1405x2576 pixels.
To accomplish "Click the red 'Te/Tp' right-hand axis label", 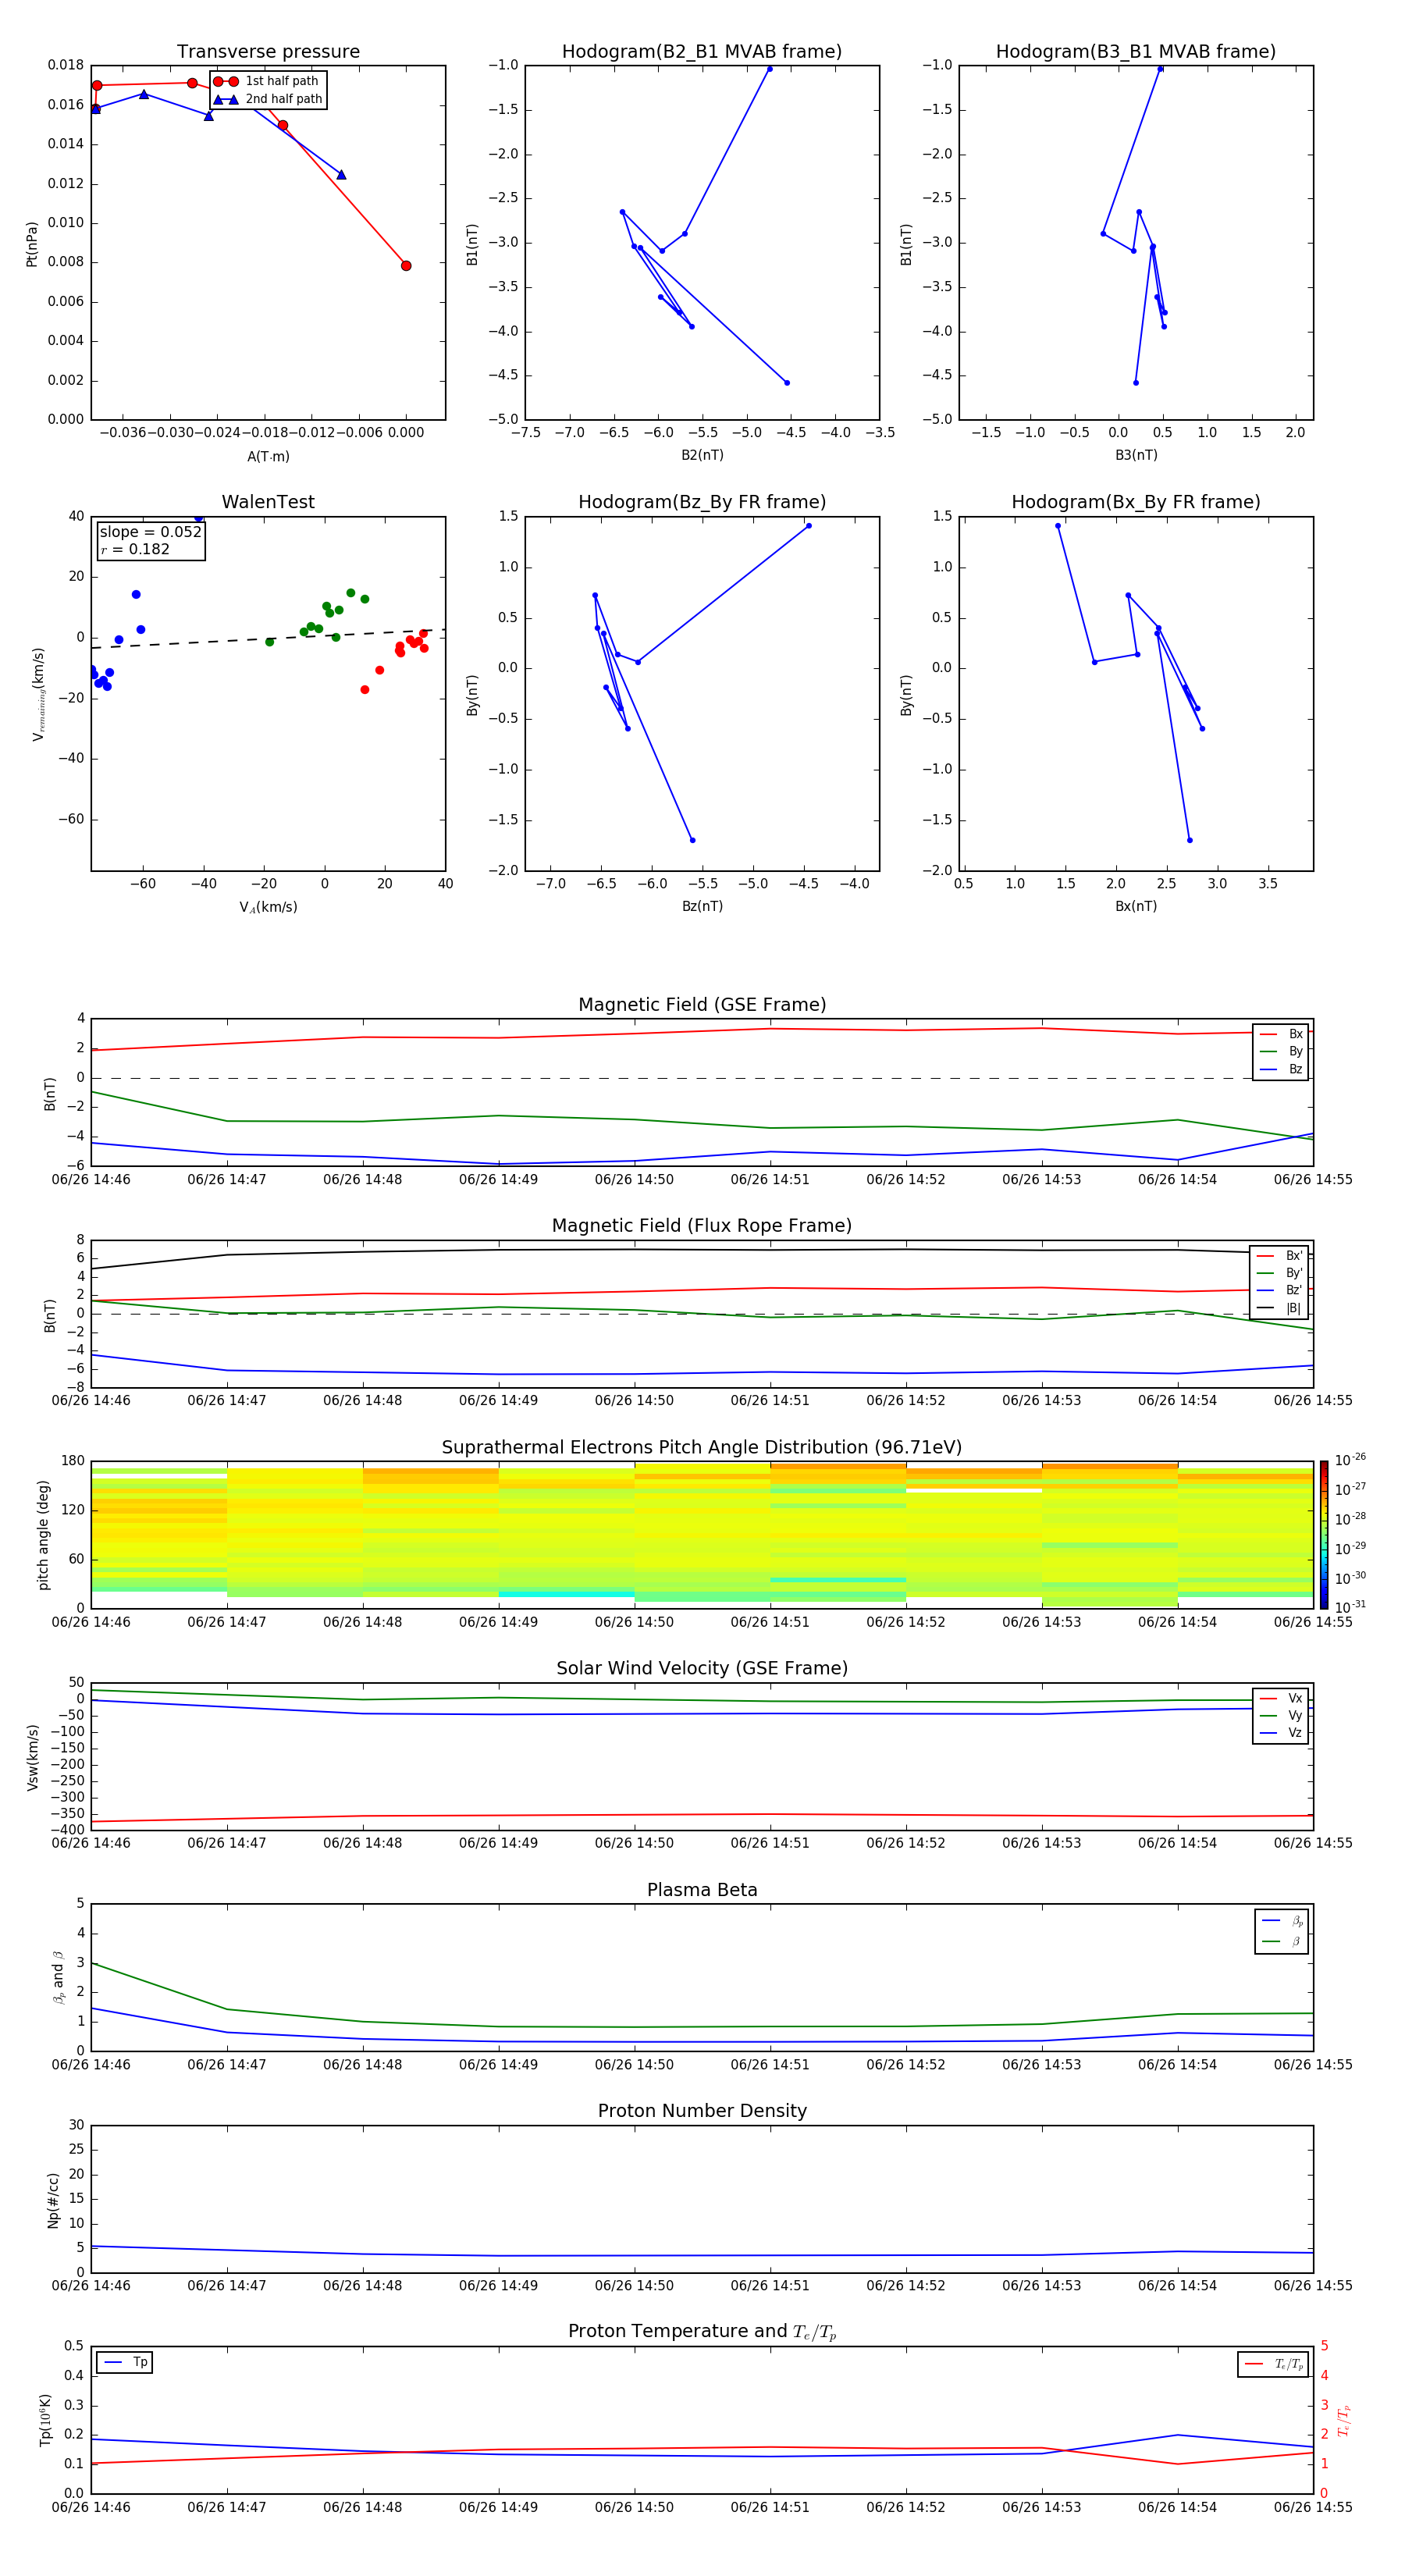I will [1344, 2420].
